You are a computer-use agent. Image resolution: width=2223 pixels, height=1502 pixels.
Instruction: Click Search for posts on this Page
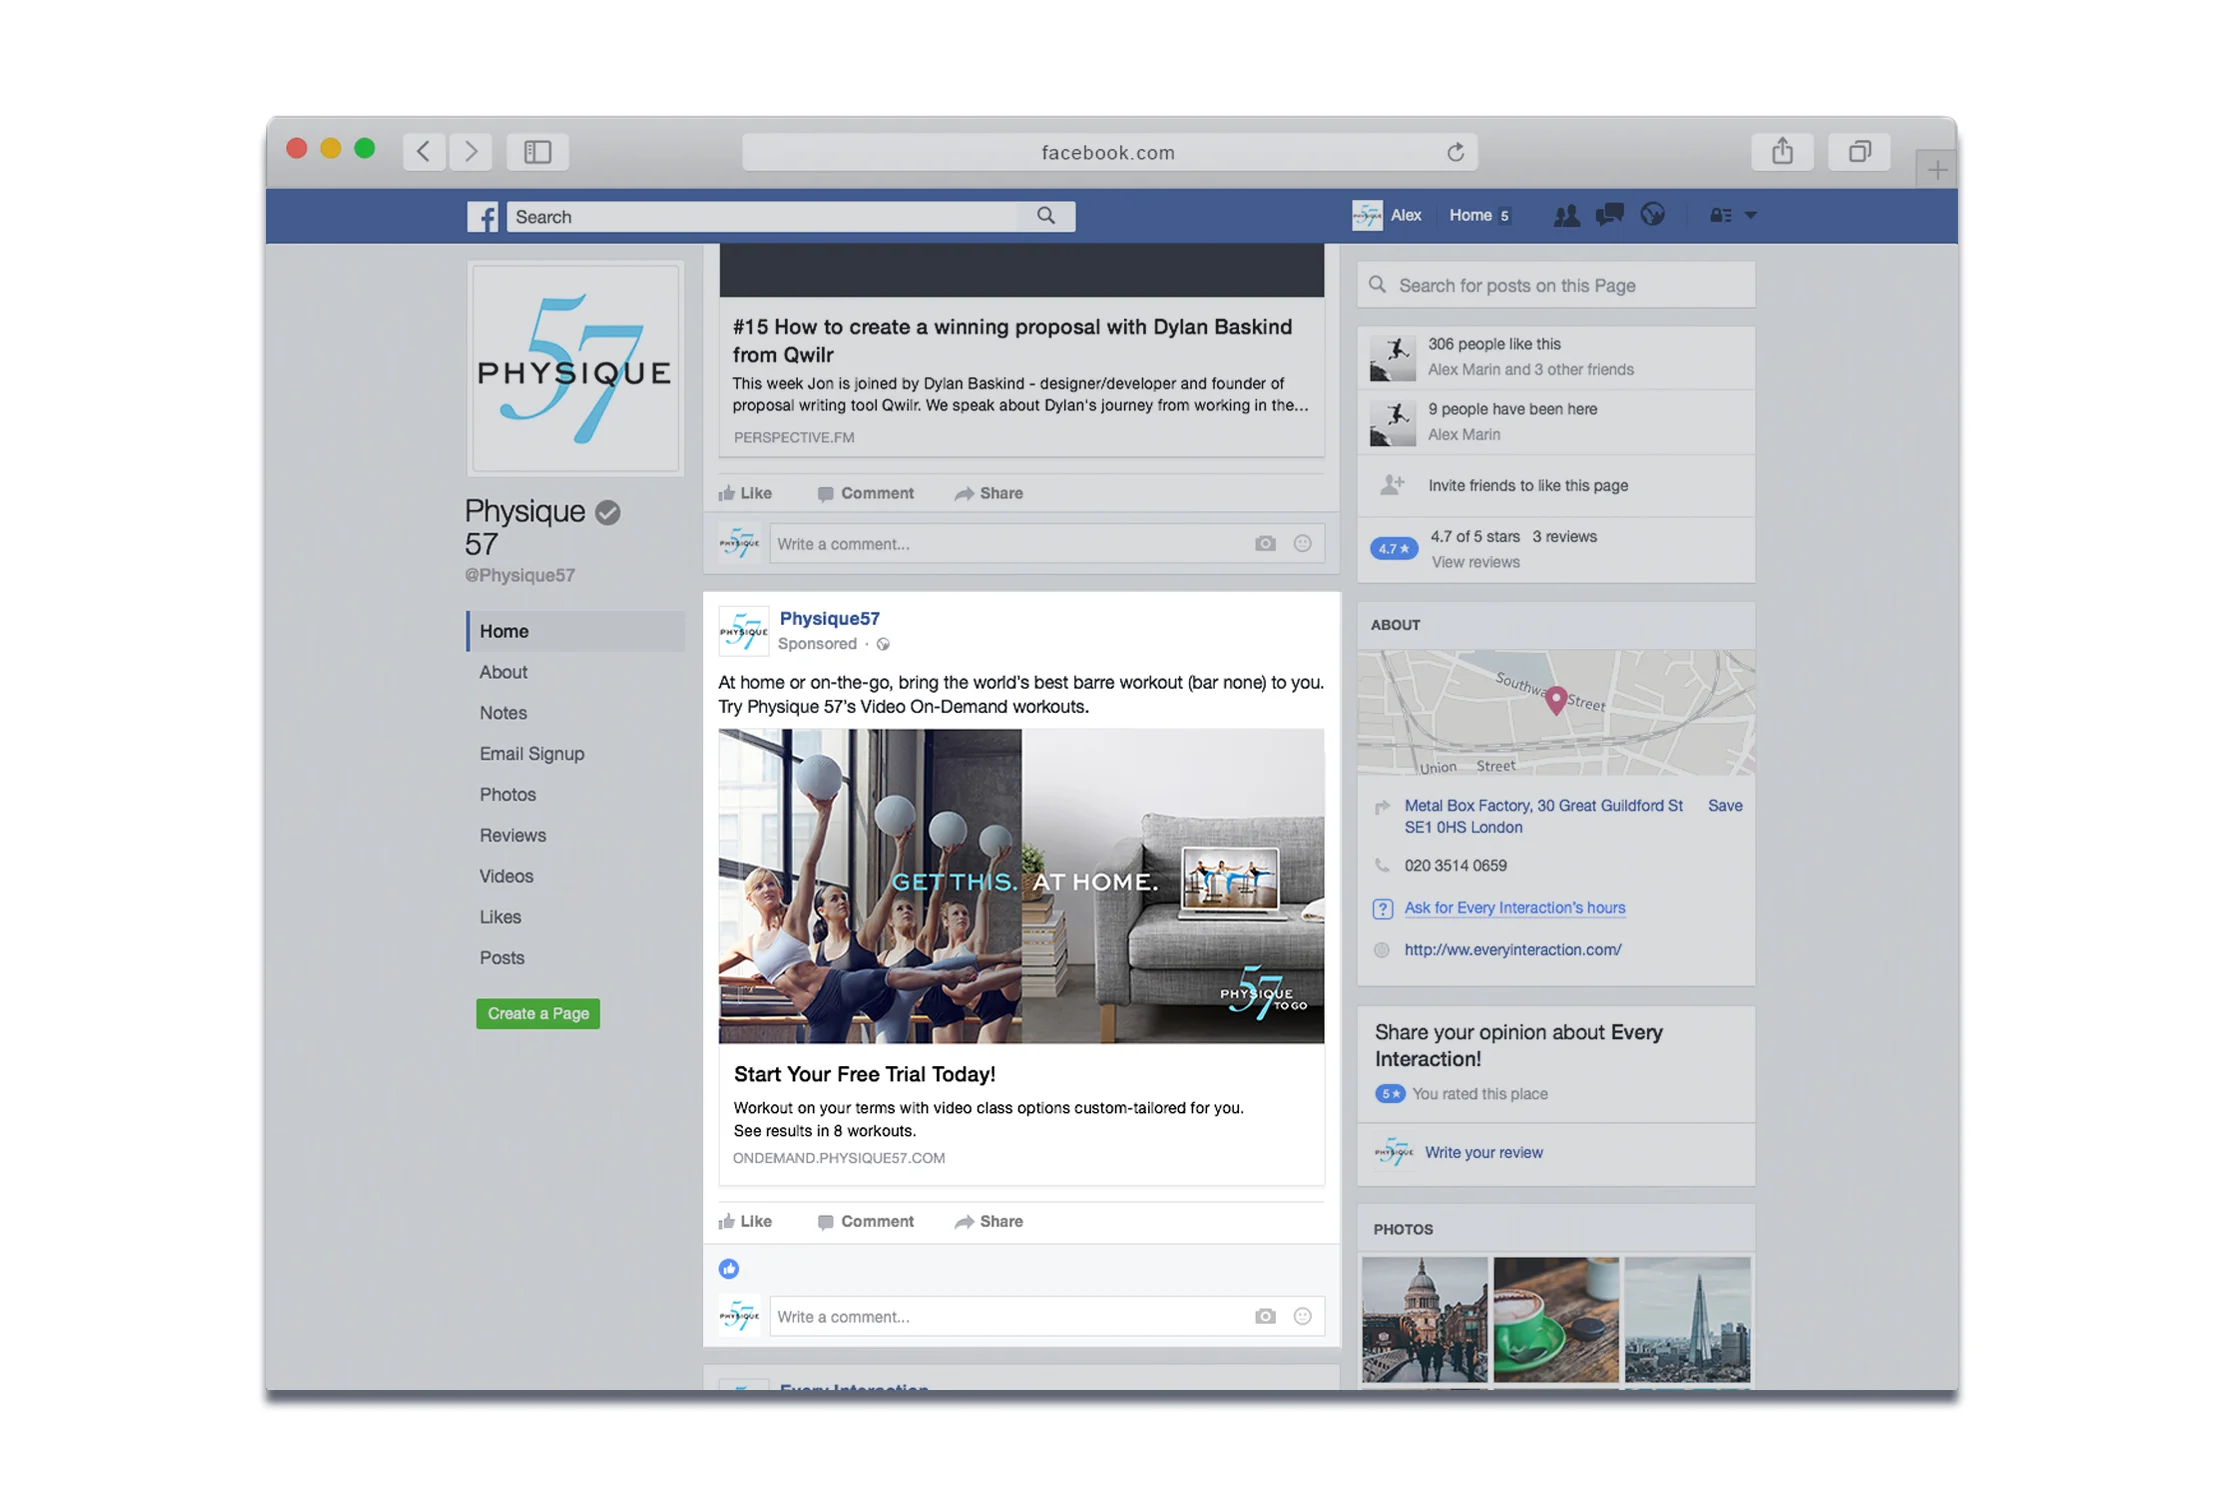(x=1556, y=286)
